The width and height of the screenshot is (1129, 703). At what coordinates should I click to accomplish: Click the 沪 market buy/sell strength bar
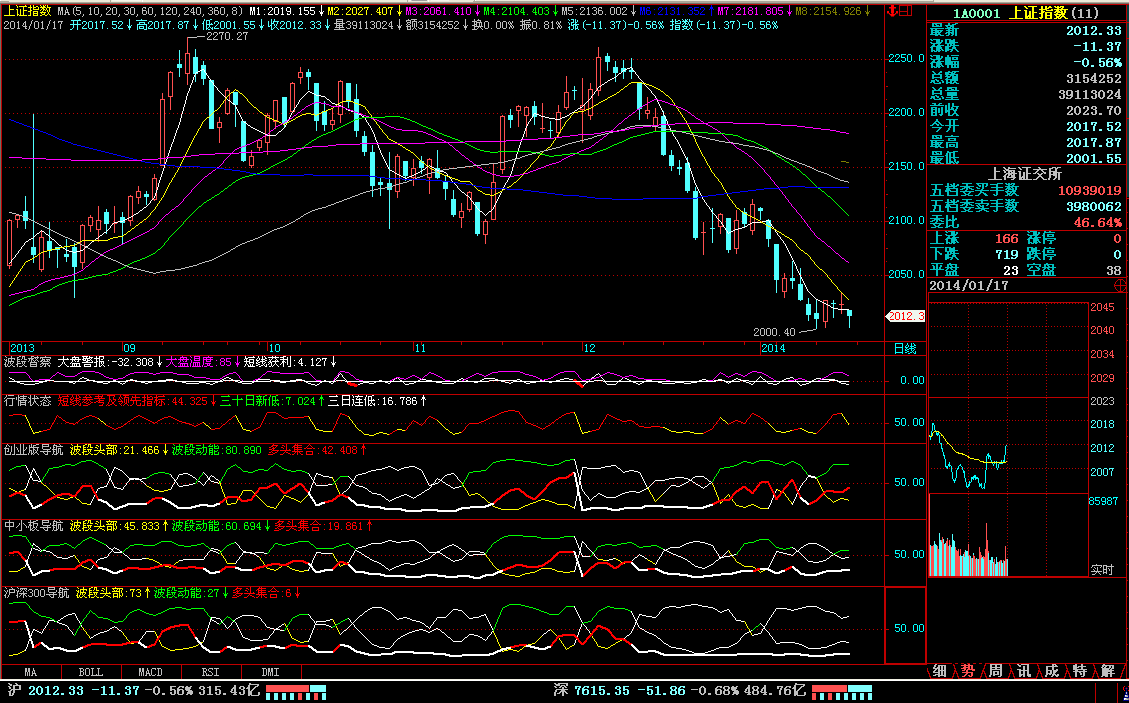(296, 691)
